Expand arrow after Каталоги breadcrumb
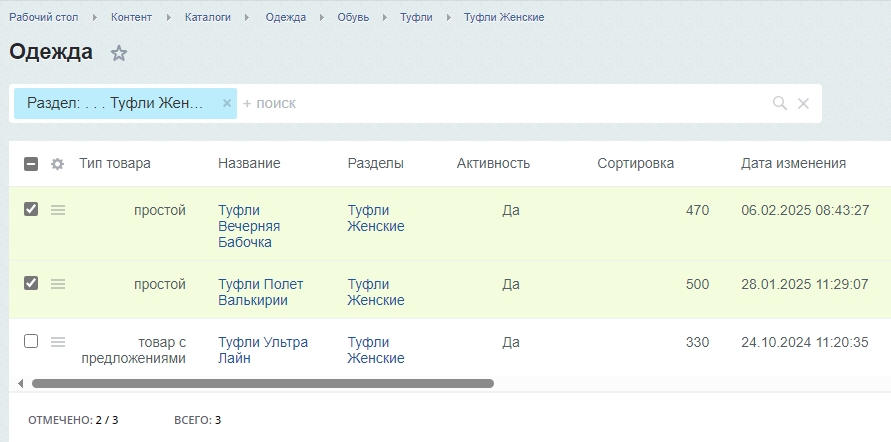The height and width of the screenshot is (442, 891). pos(248,18)
